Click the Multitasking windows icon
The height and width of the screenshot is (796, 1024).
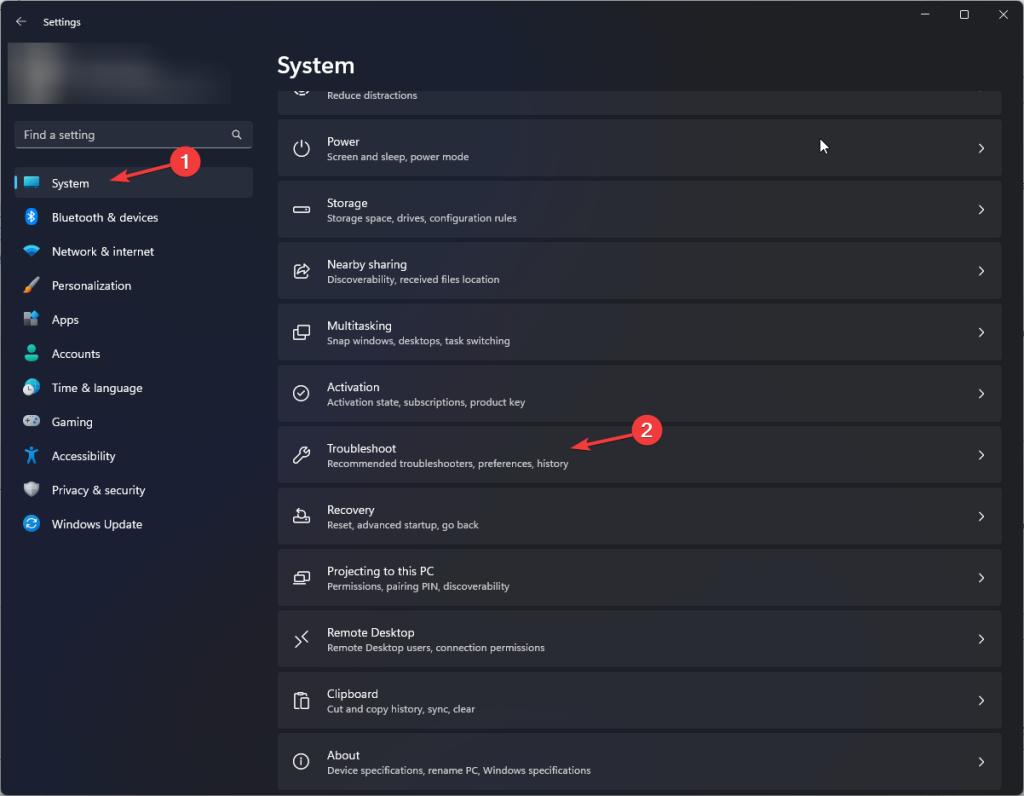(x=301, y=332)
